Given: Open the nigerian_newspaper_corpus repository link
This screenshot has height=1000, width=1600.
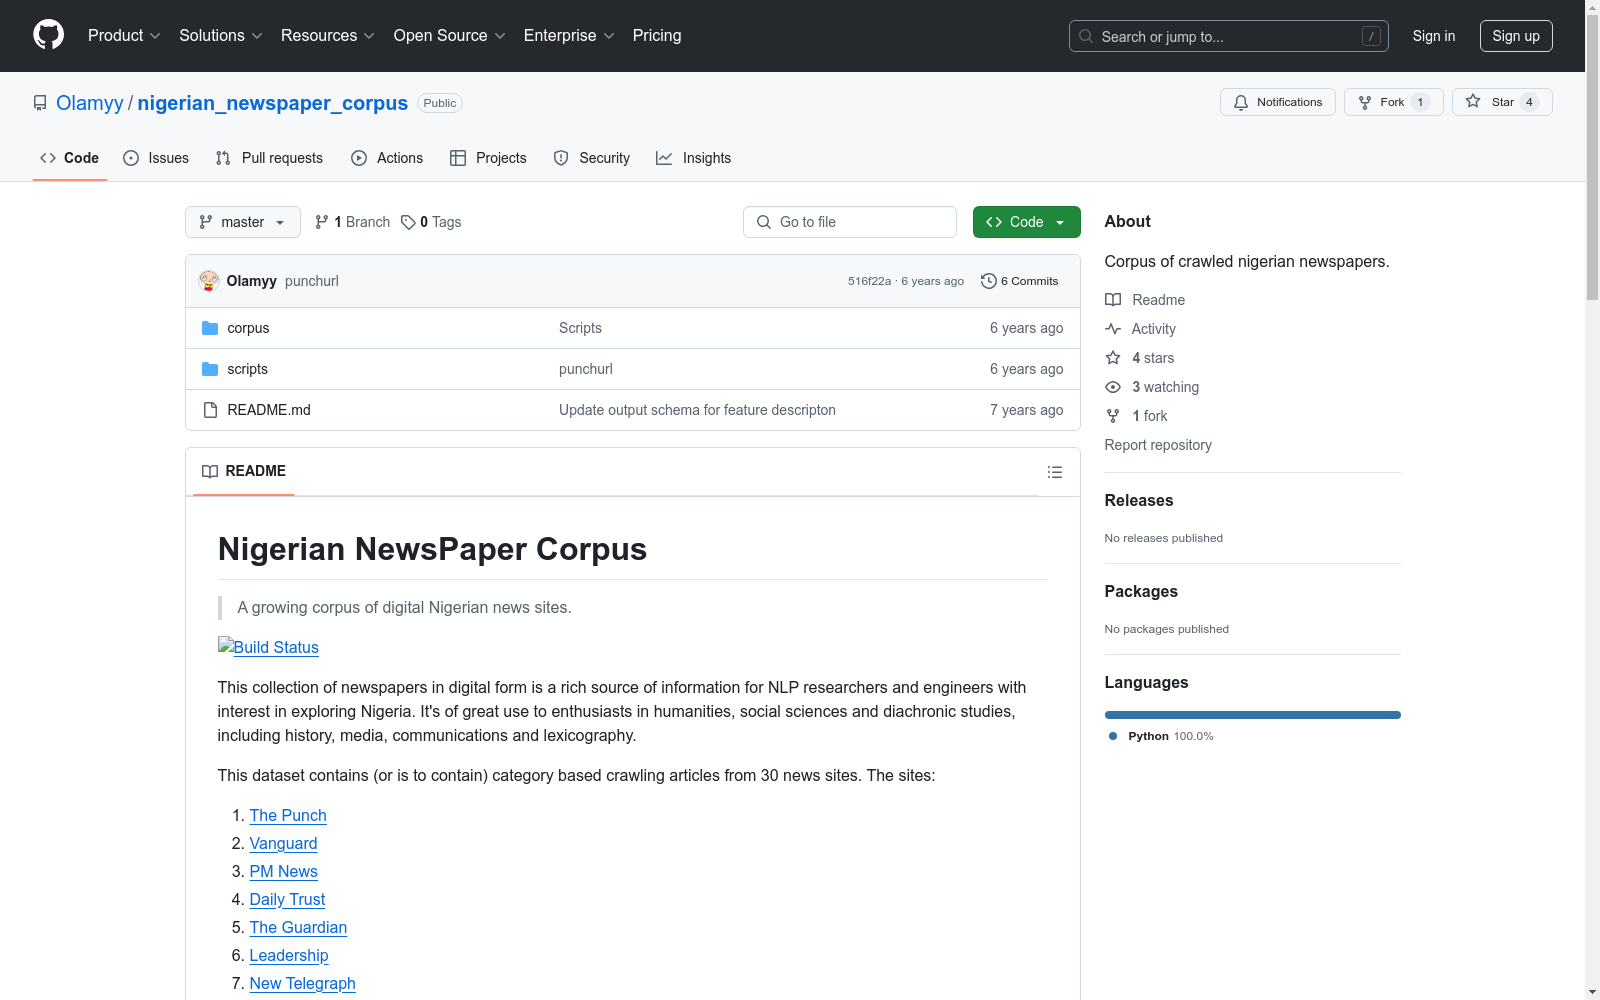Looking at the screenshot, I should tap(273, 103).
